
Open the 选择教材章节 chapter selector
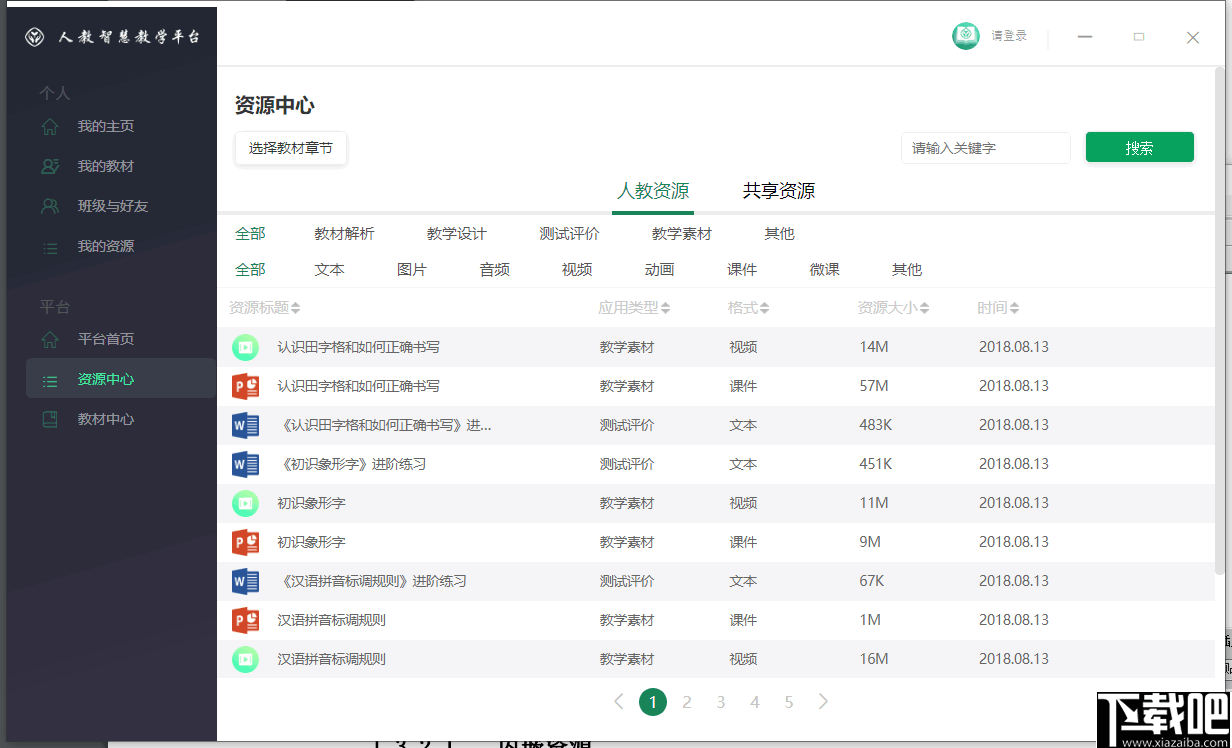coord(290,147)
